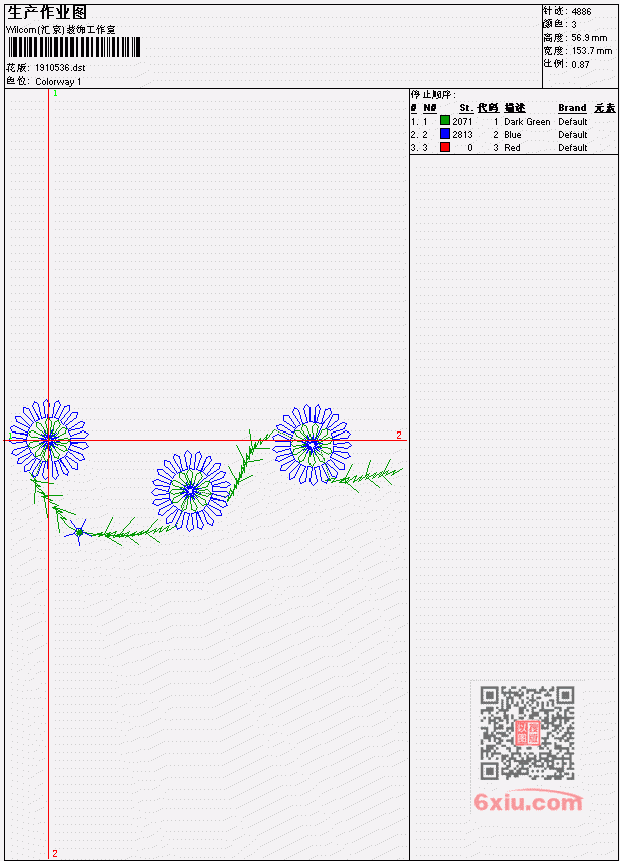This screenshot has height=861, width=620.
Task: Select the Red thread color swatch
Action: pyautogui.click(x=445, y=147)
